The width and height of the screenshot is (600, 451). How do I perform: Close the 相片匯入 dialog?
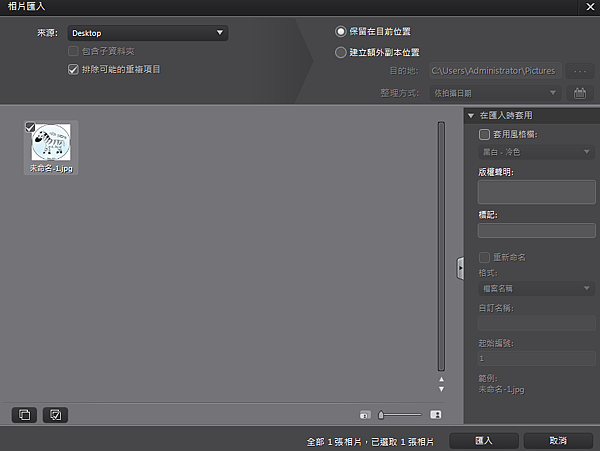[590, 7]
